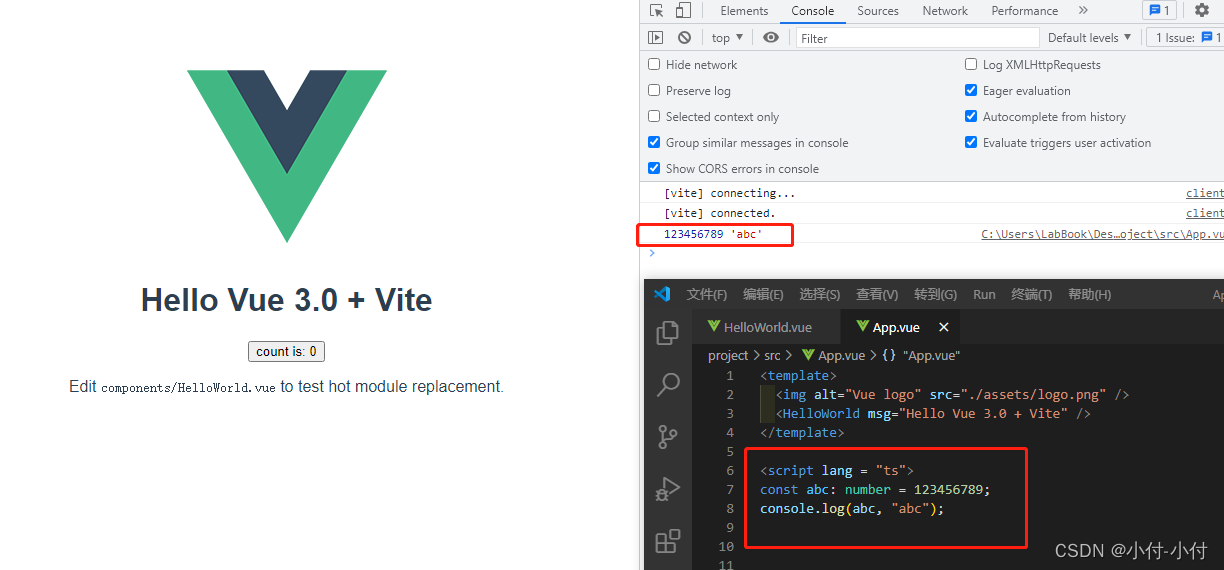Open the VS Code Search icon
Screen dimensions: 1224x570
[x=668, y=385]
